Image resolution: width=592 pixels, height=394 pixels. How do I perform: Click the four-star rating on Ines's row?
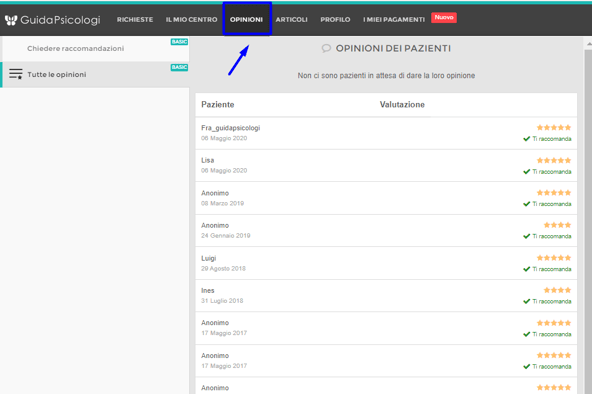[x=557, y=290]
